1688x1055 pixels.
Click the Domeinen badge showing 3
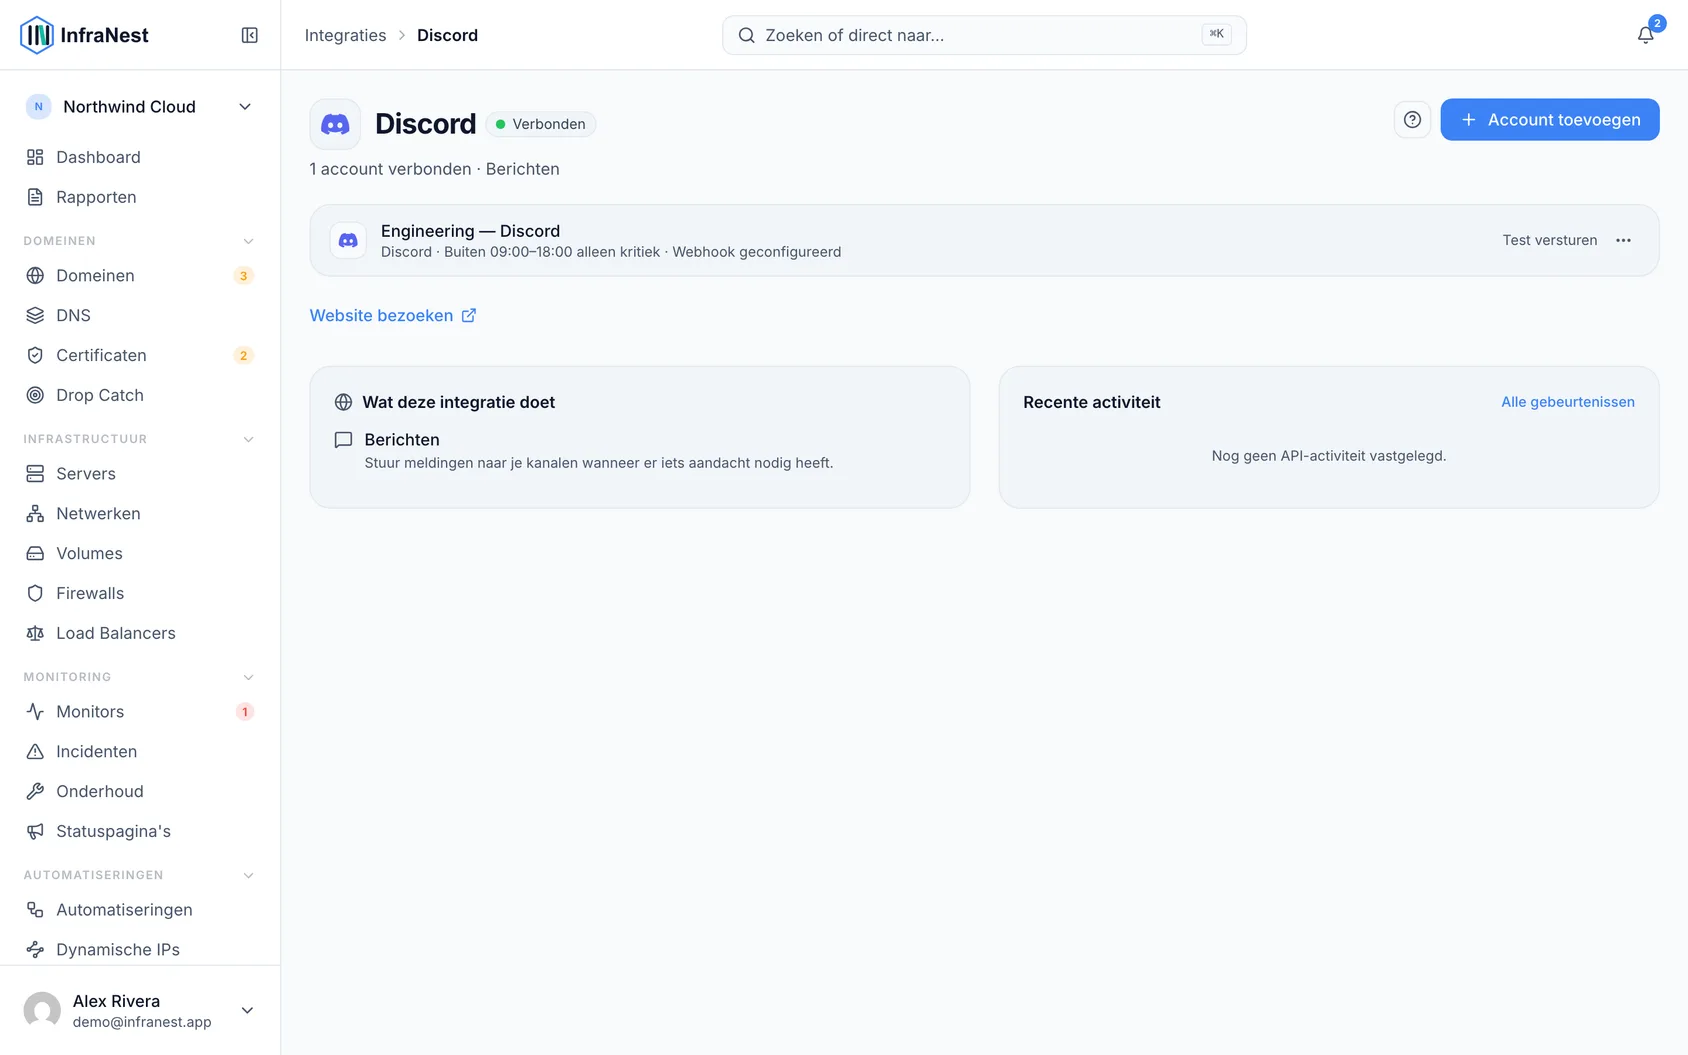point(243,276)
